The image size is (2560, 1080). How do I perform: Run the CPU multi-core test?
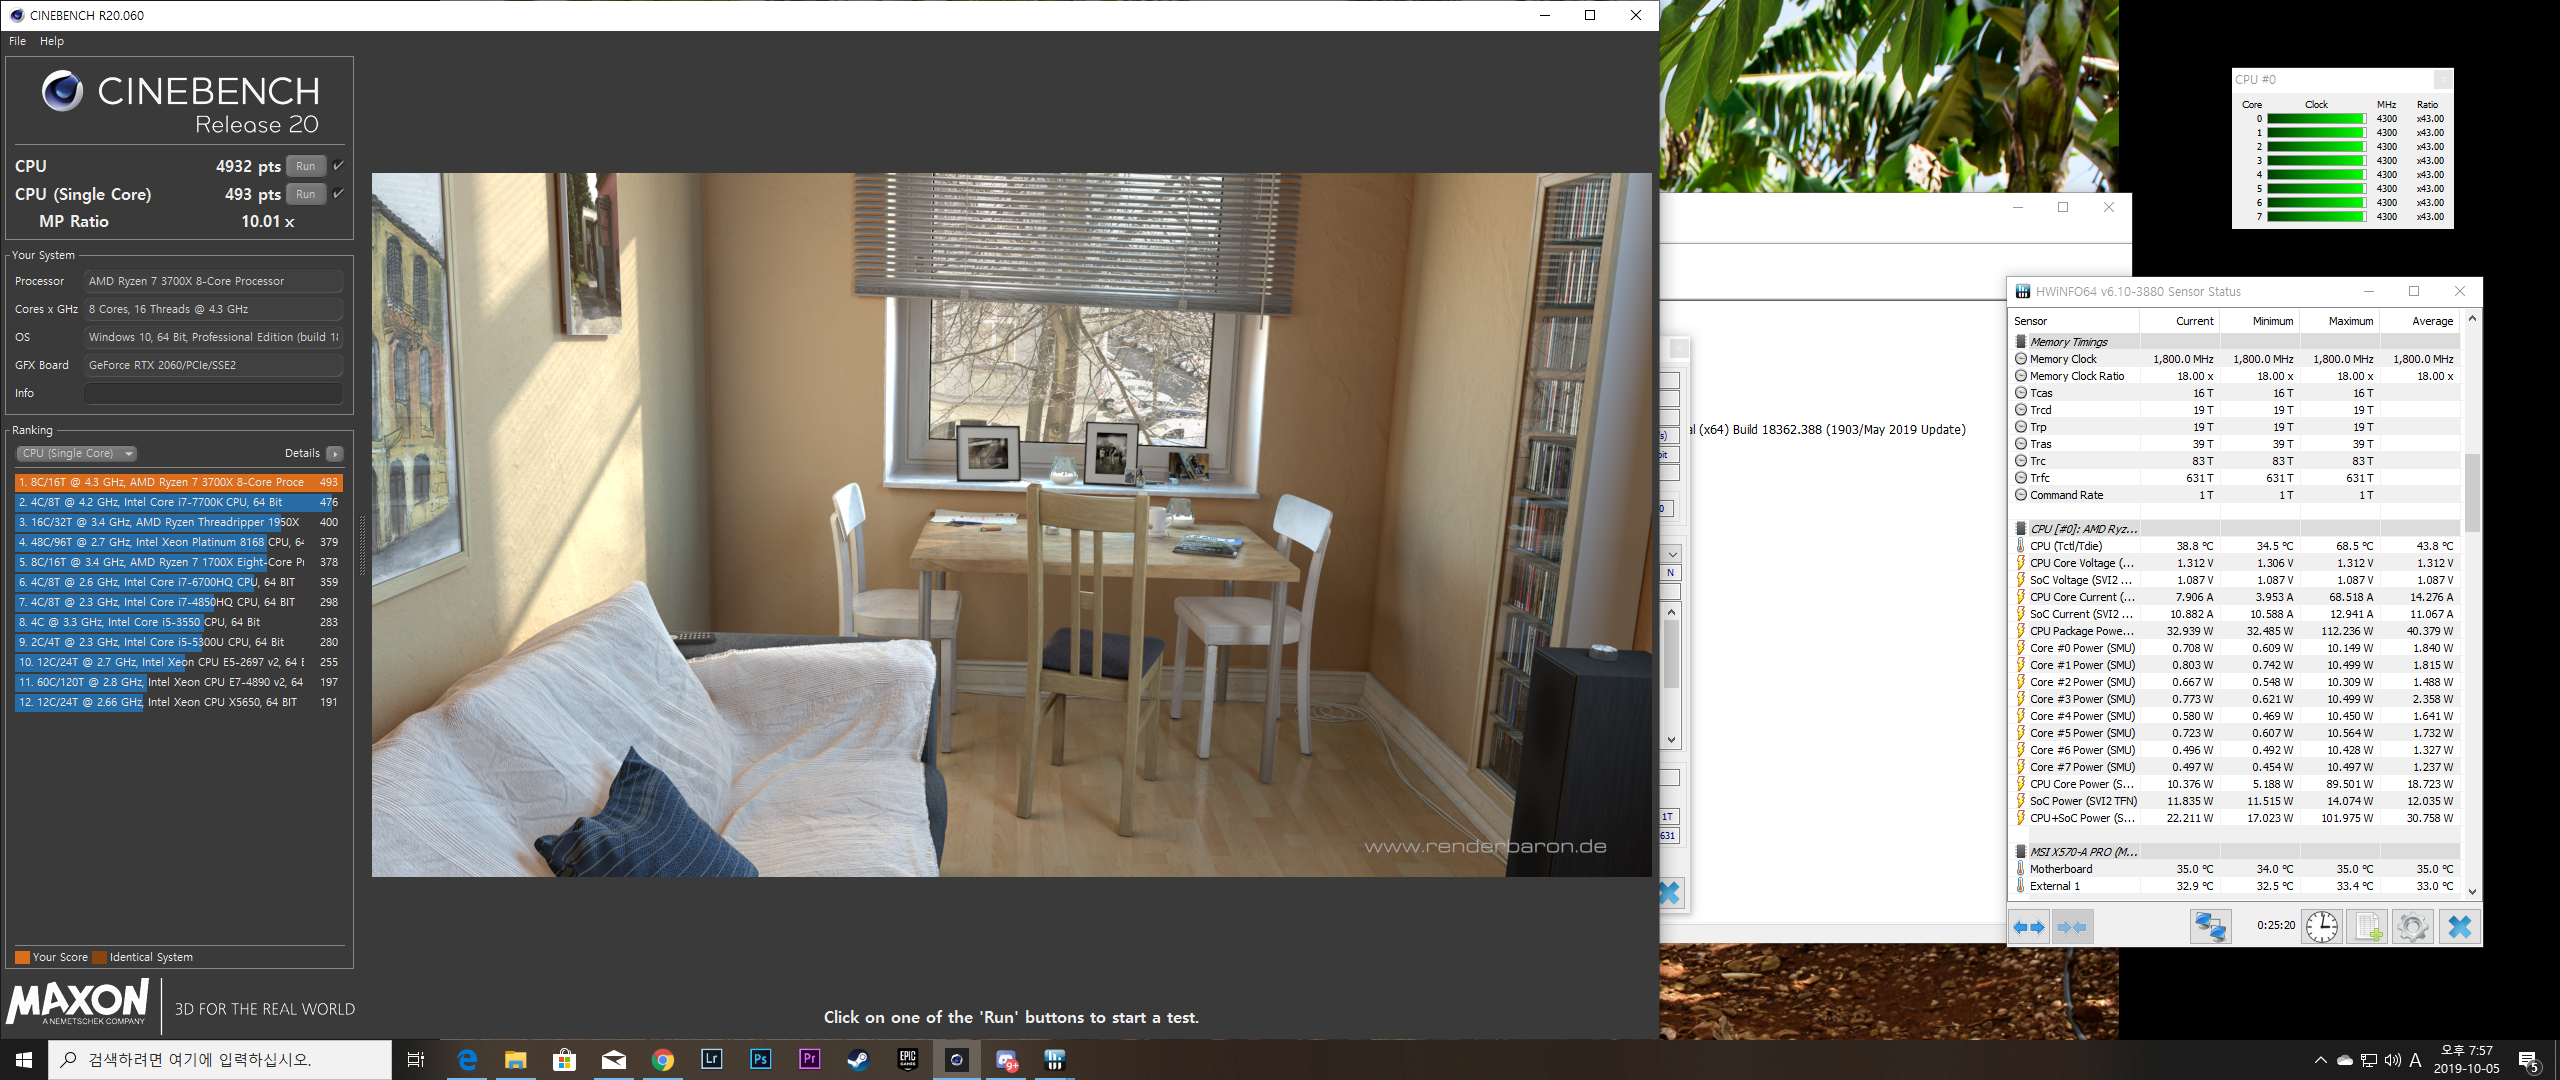click(x=306, y=166)
